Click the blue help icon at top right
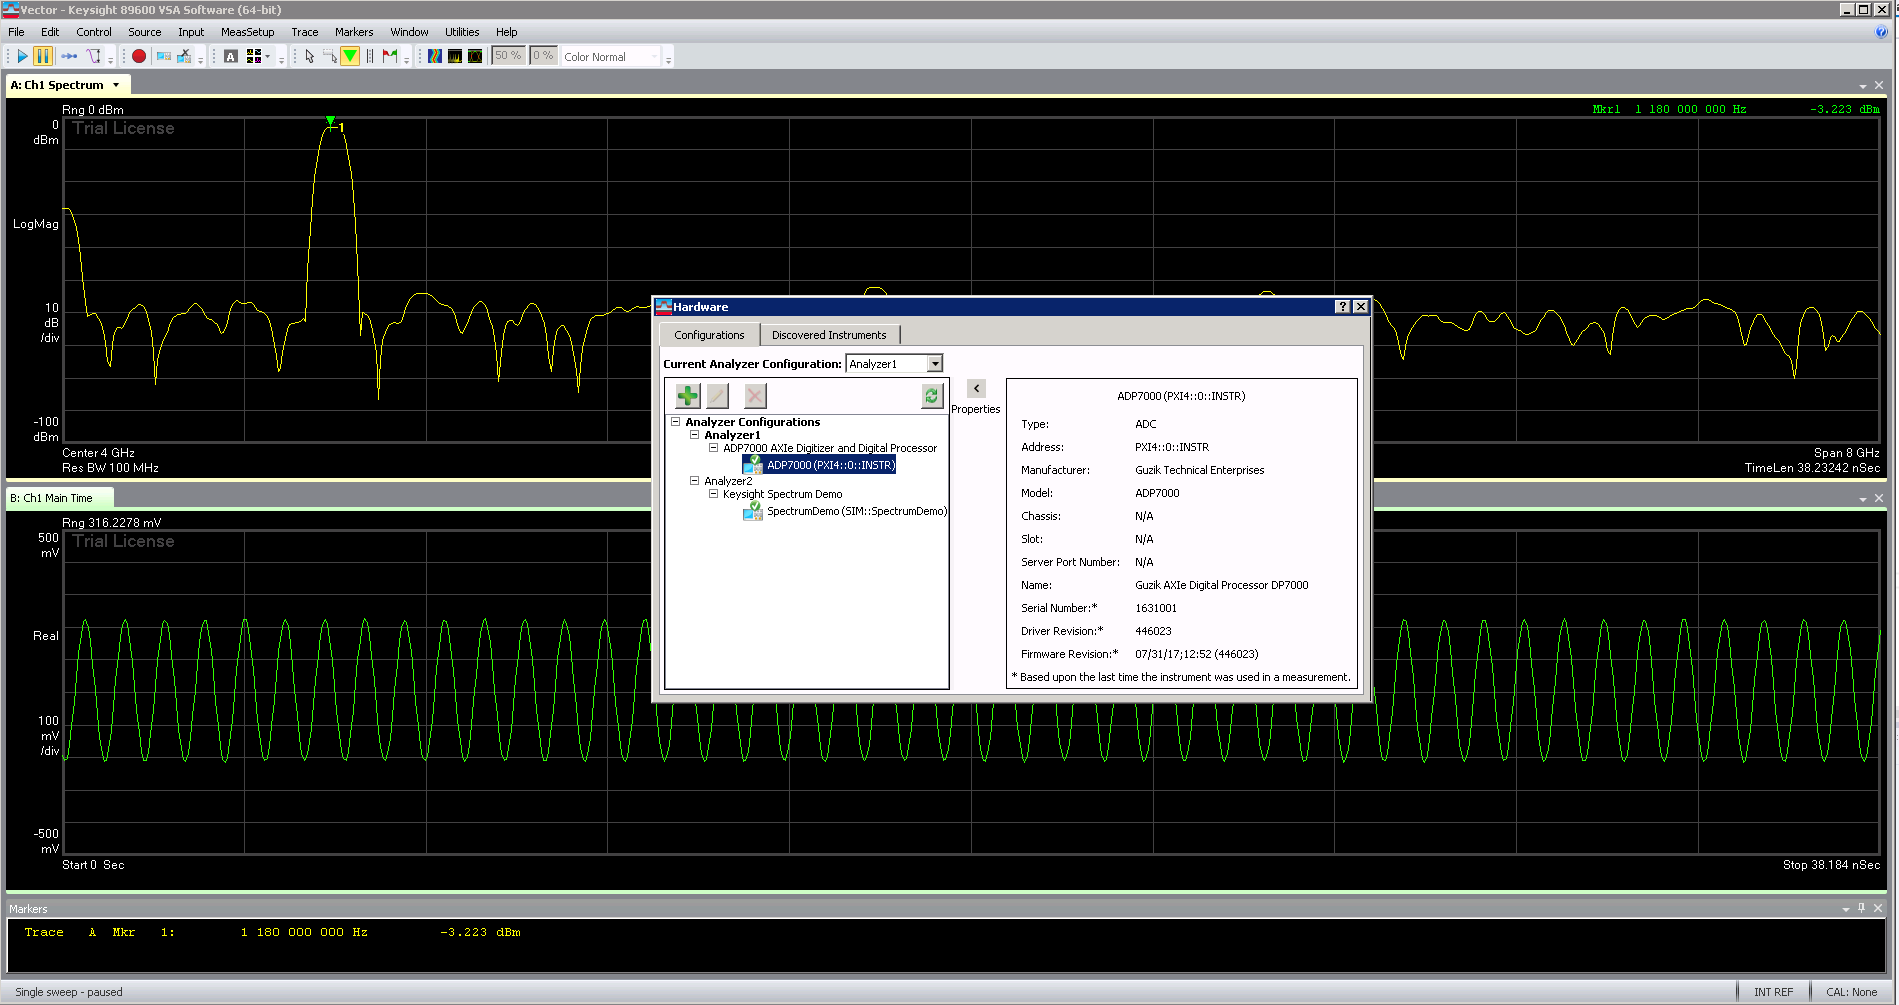 pyautogui.click(x=1881, y=32)
